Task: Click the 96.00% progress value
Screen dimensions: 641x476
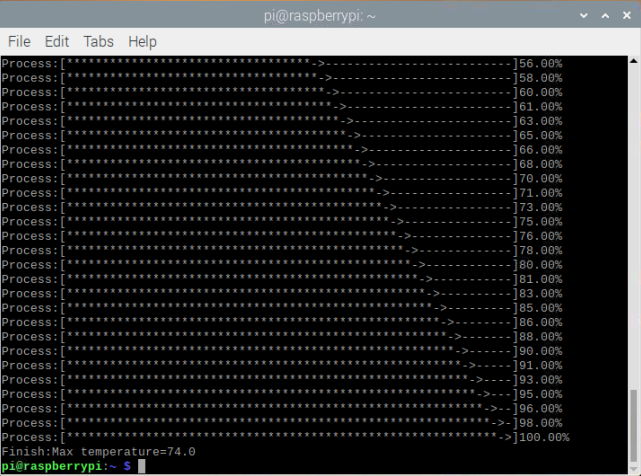Action: point(540,409)
